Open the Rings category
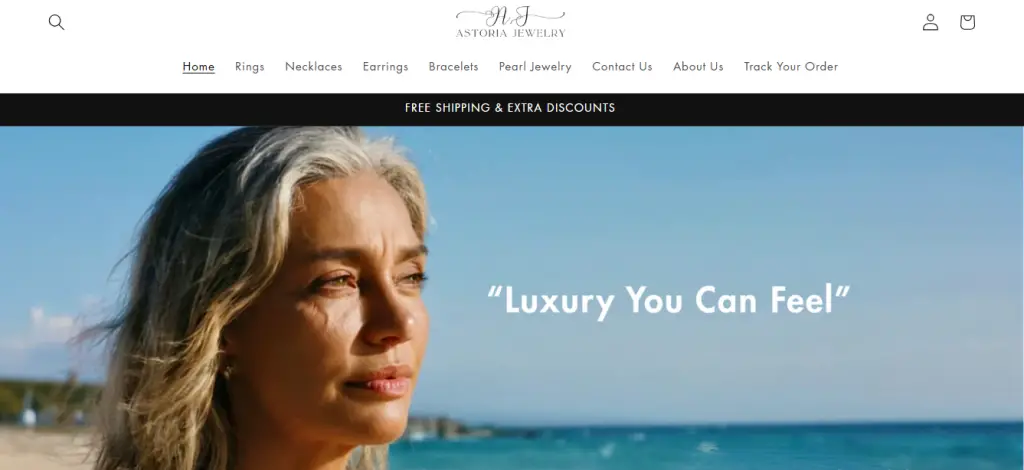This screenshot has height=470, width=1024. pos(249,67)
